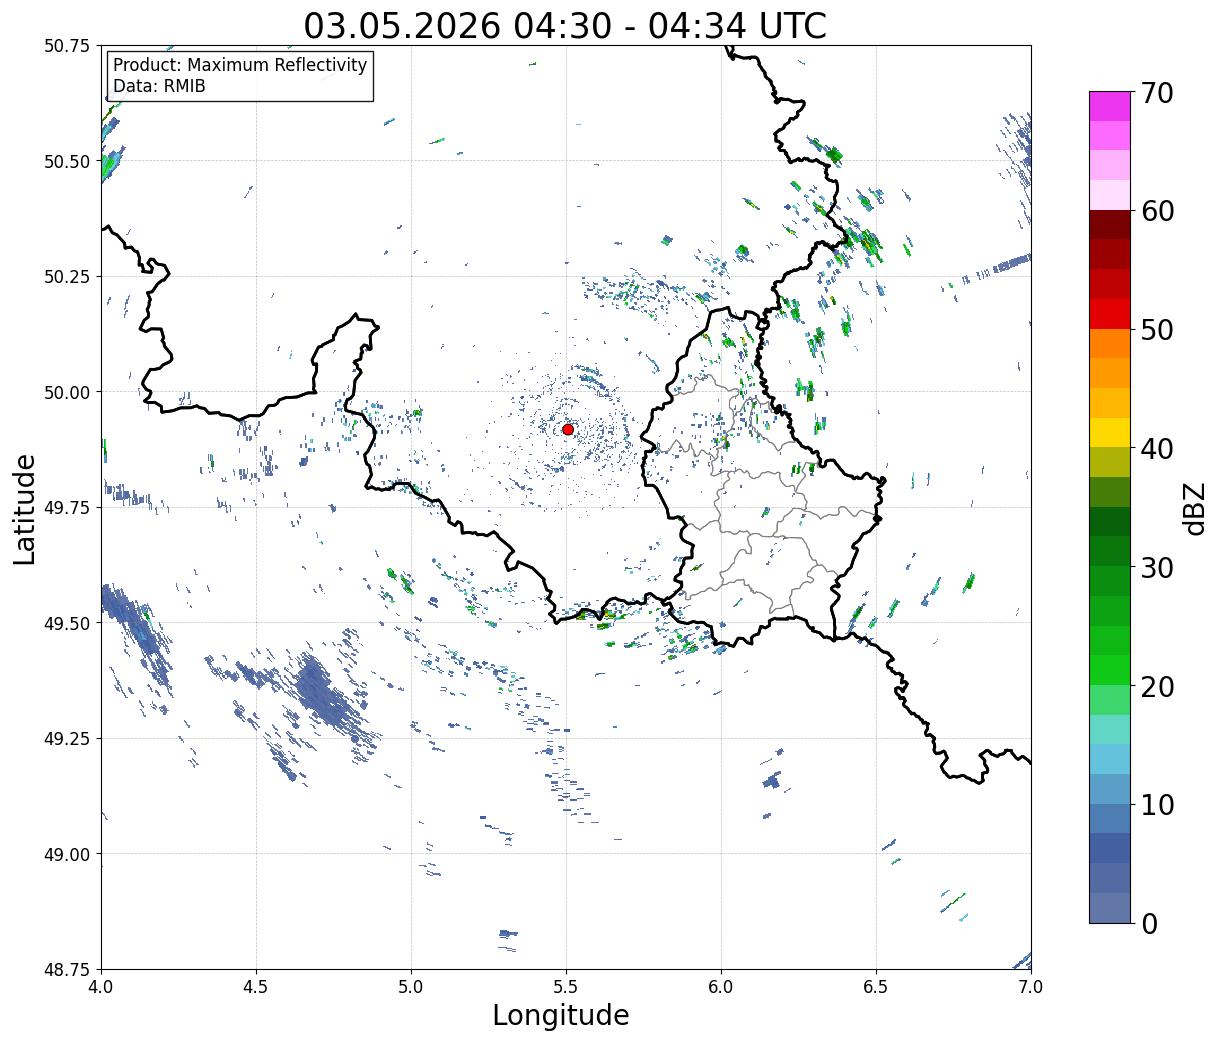This screenshot has width=1219, height=1040.
Task: Click the 49.25 latitude tick label
Action: pos(67,738)
